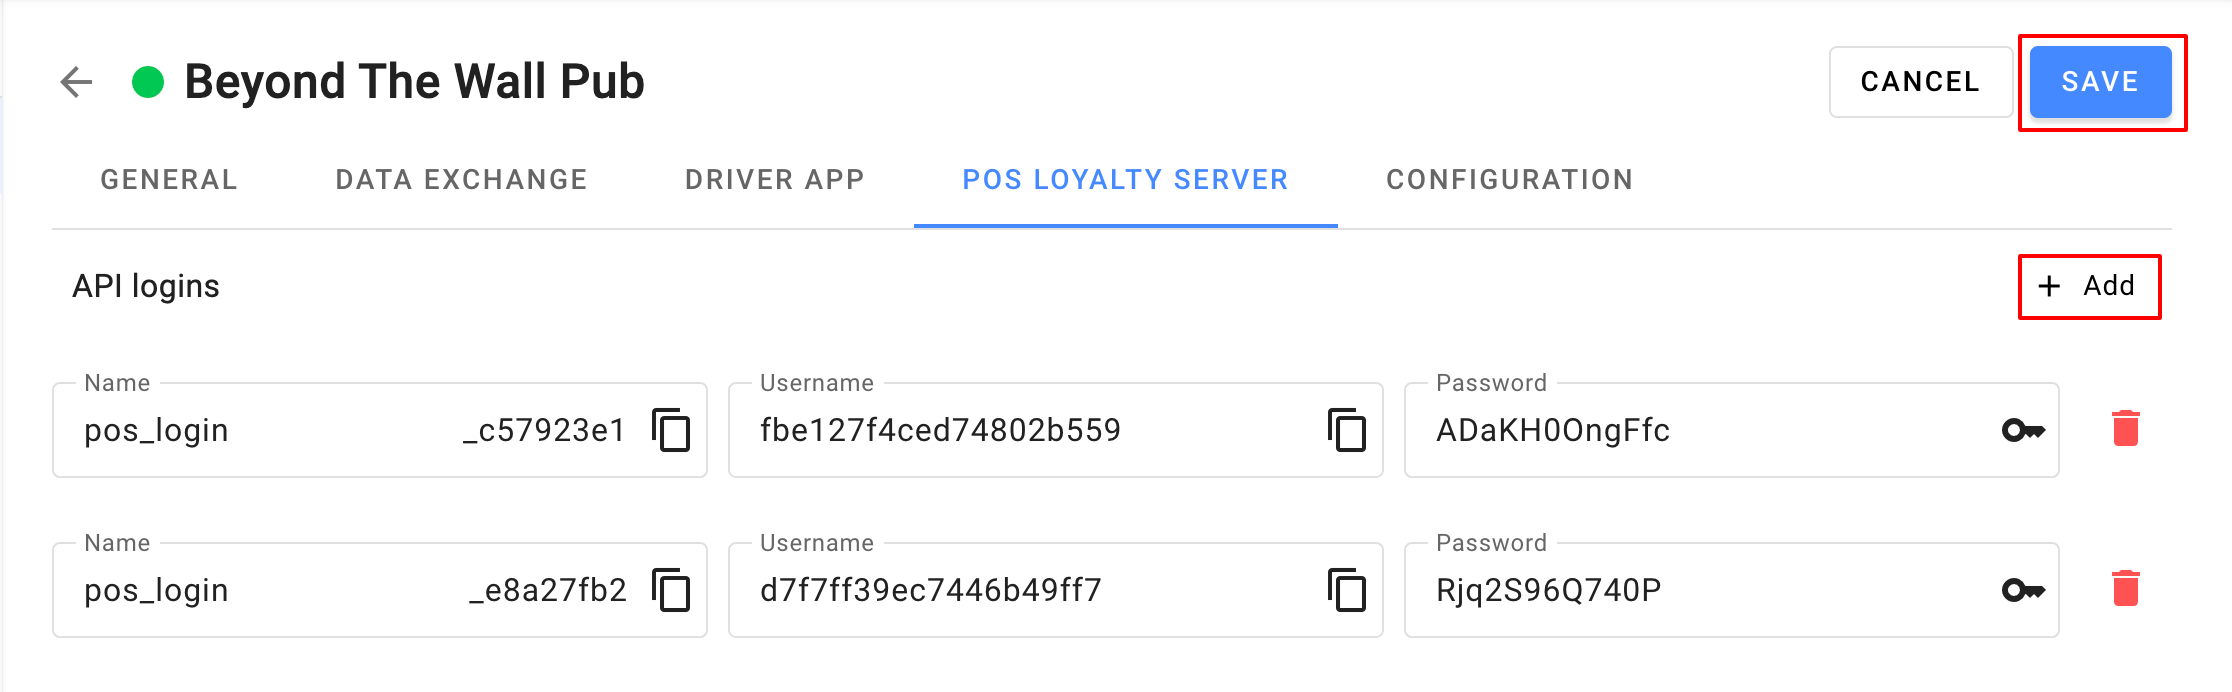Screen dimensions: 2232x692
Task: Delete the first API login row
Action: (x=2125, y=429)
